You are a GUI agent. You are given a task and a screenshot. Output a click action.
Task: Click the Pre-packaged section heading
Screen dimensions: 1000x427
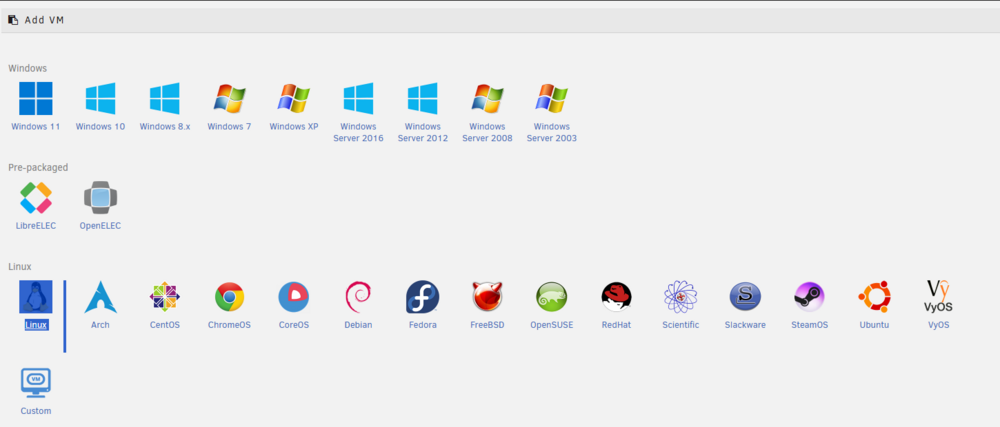(x=38, y=168)
